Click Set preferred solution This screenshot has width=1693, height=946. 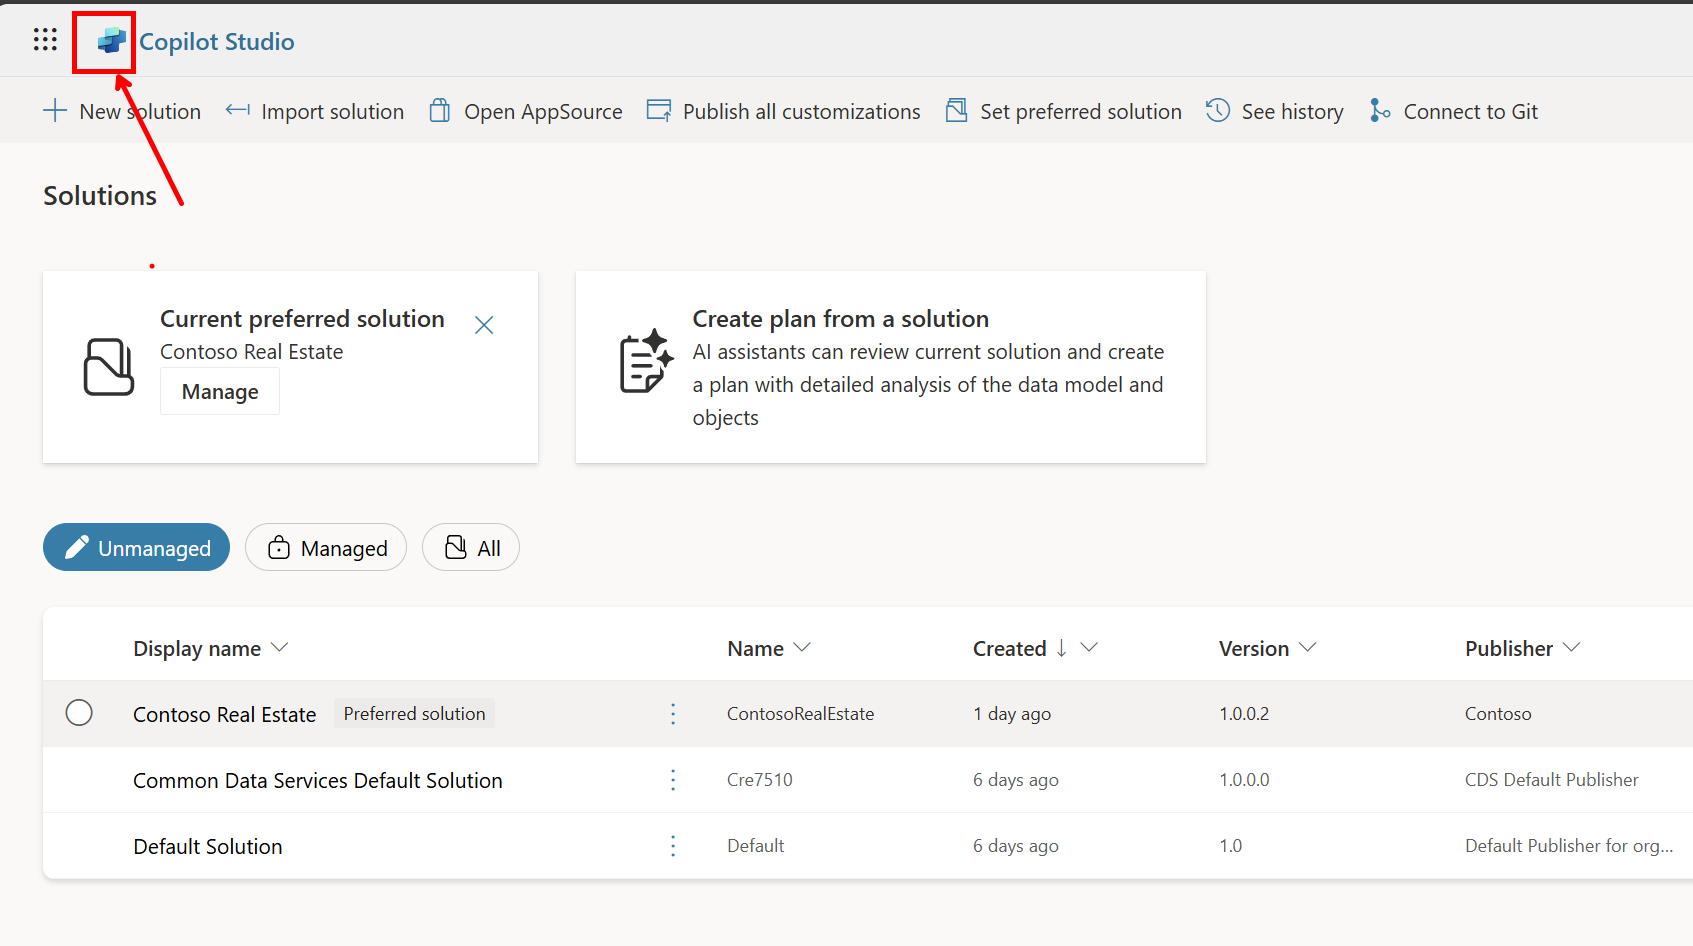pyautogui.click(x=1063, y=111)
